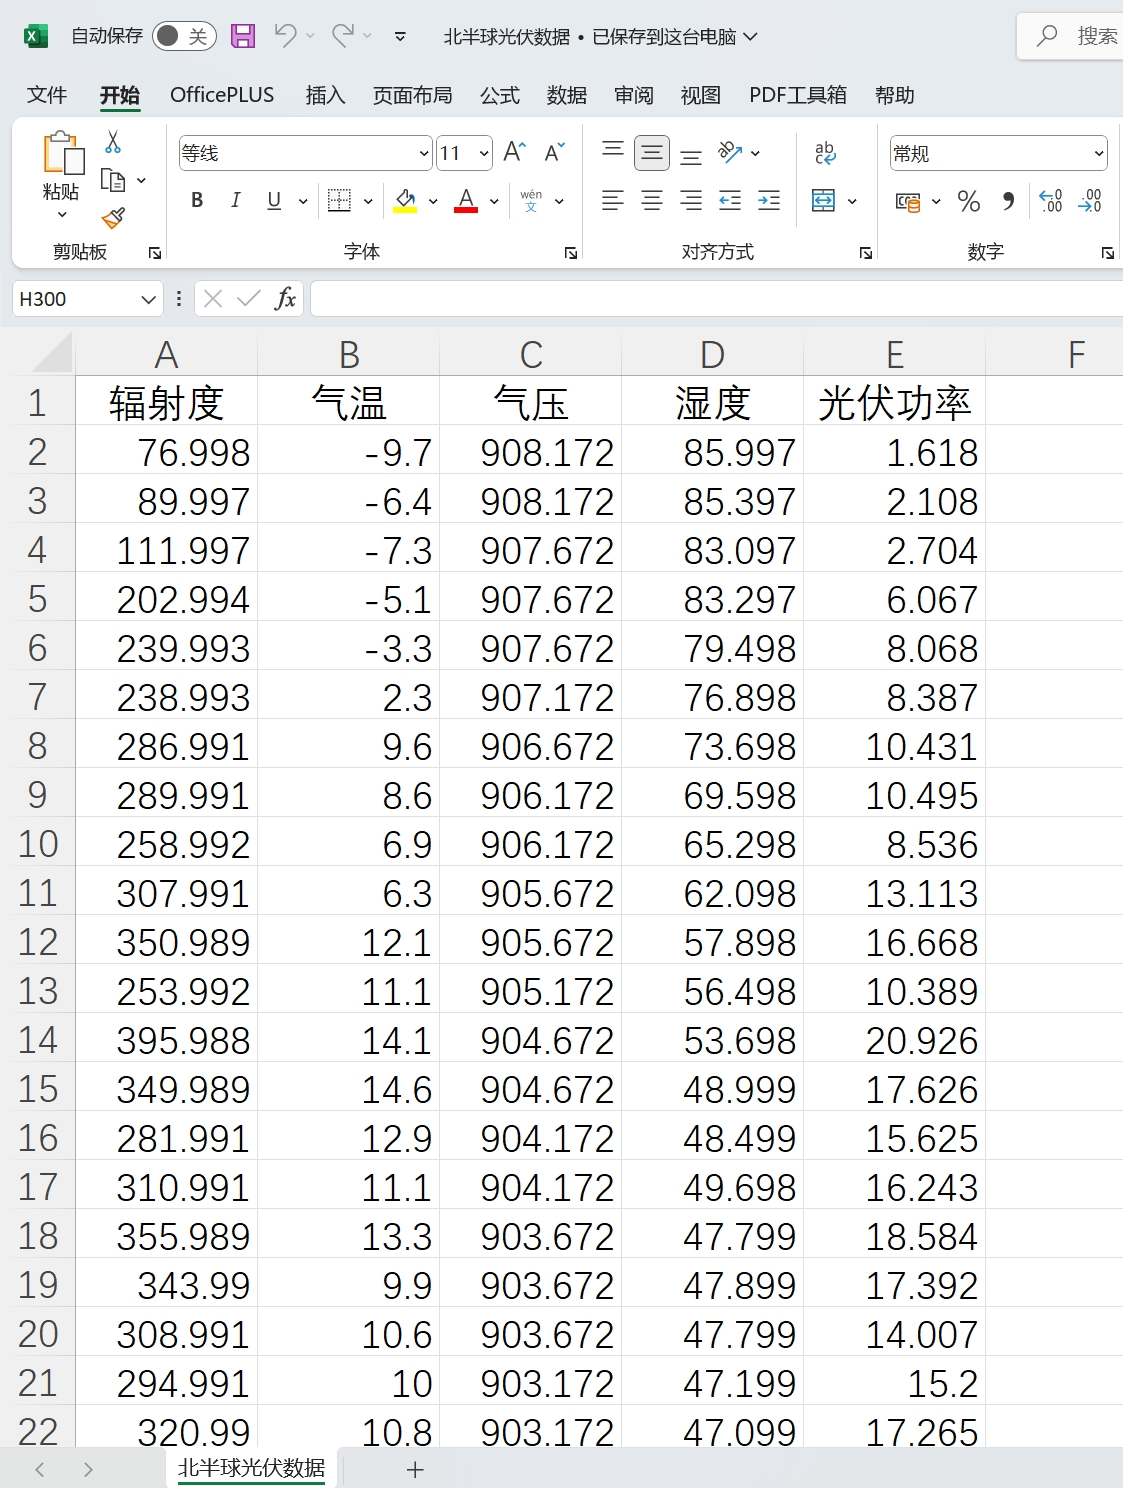
Task: Click the comma style icon
Action: click(1007, 201)
